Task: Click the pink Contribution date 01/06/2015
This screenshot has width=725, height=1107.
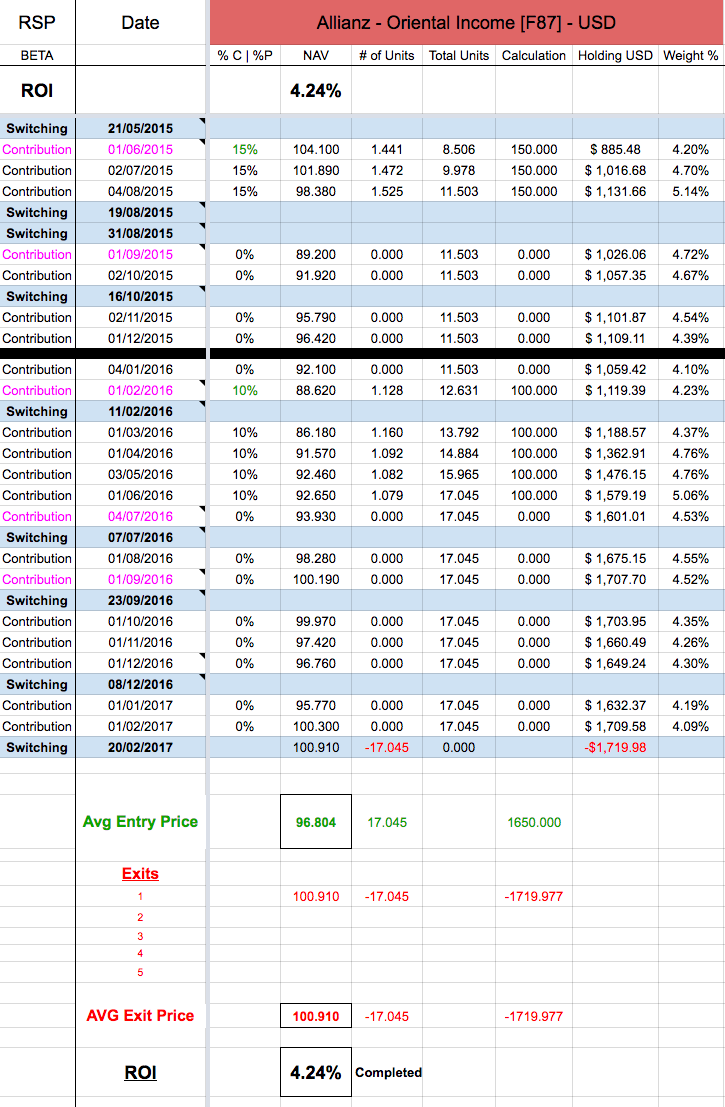Action: [140, 150]
